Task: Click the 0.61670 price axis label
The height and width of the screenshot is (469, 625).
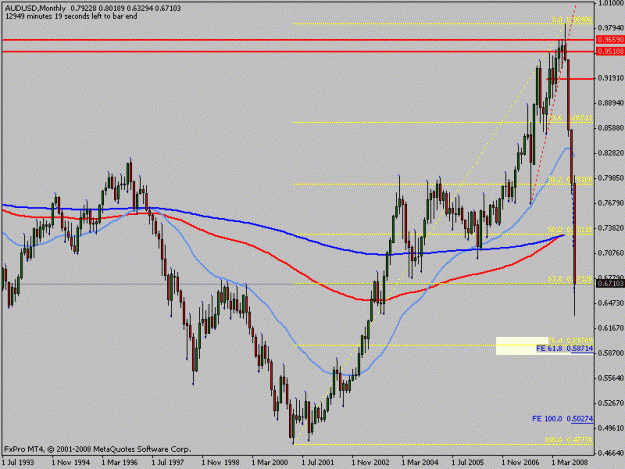Action: [x=611, y=328]
